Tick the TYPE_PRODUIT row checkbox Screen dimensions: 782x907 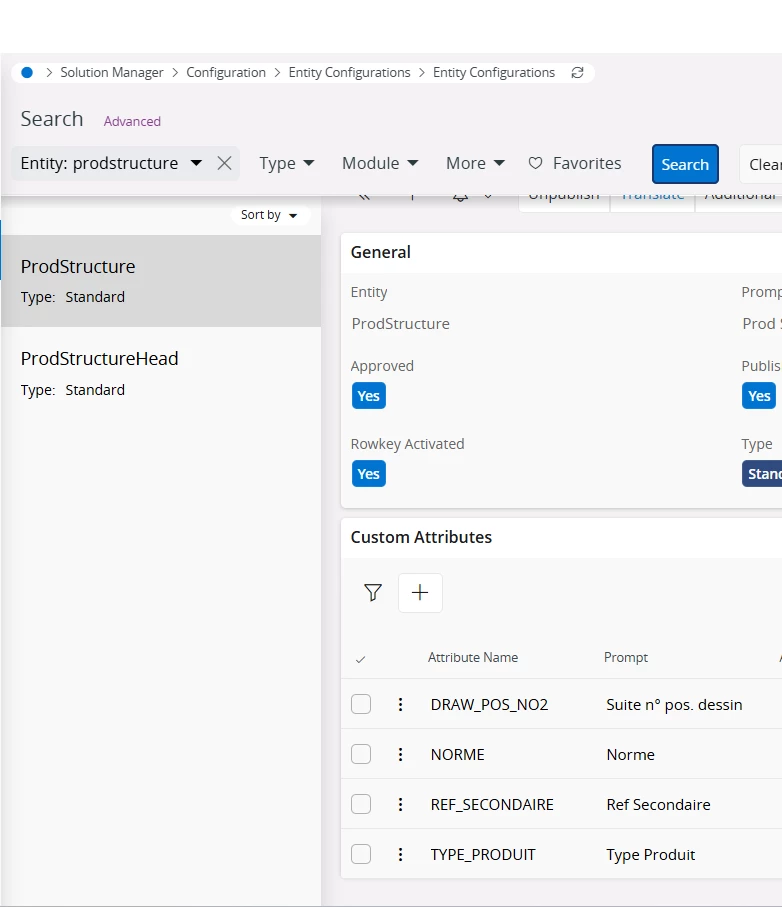(x=361, y=855)
